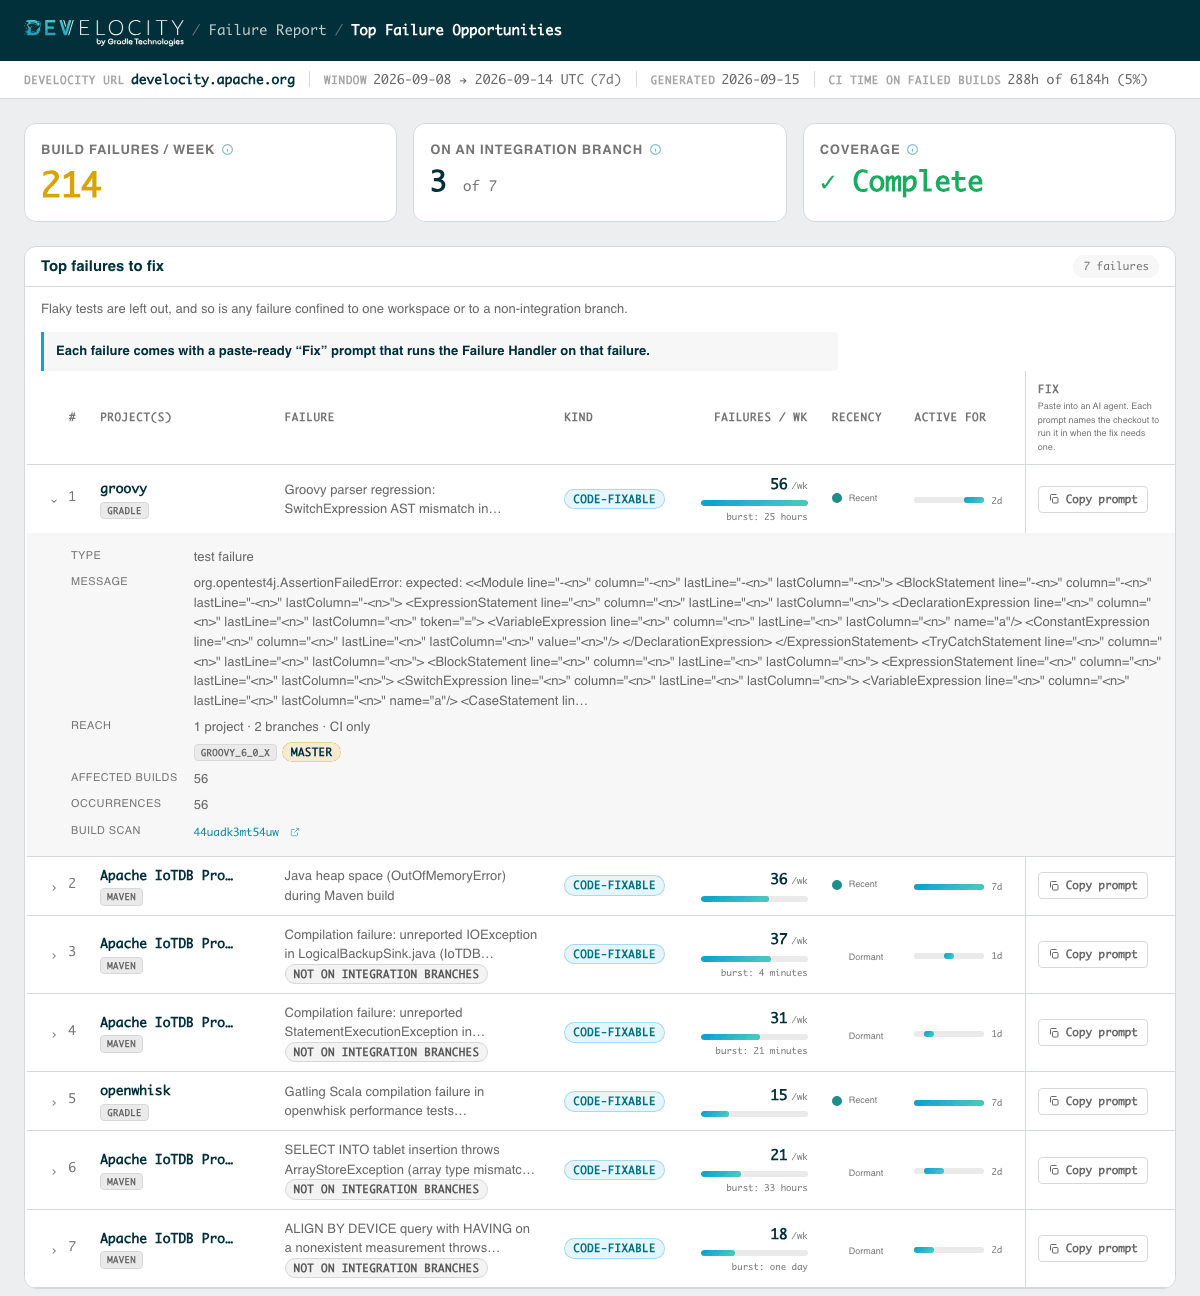
Task: Click the MAVEN tag in row 2
Action: click(121, 897)
